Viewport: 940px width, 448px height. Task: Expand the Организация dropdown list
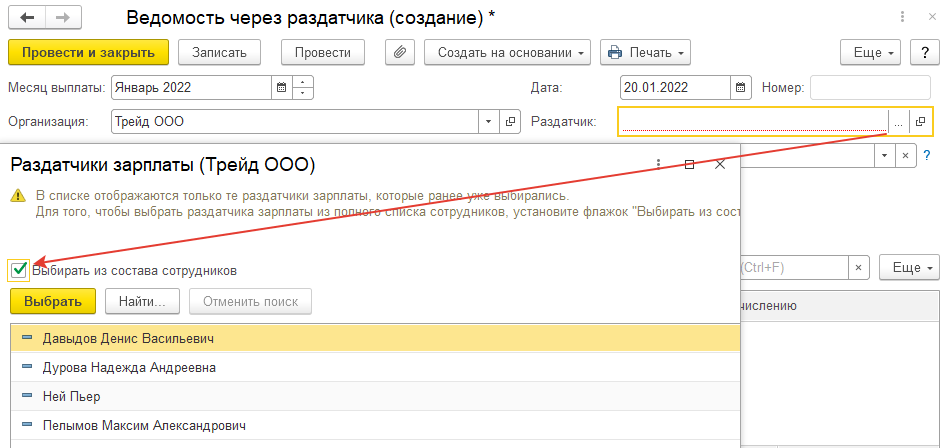point(489,122)
